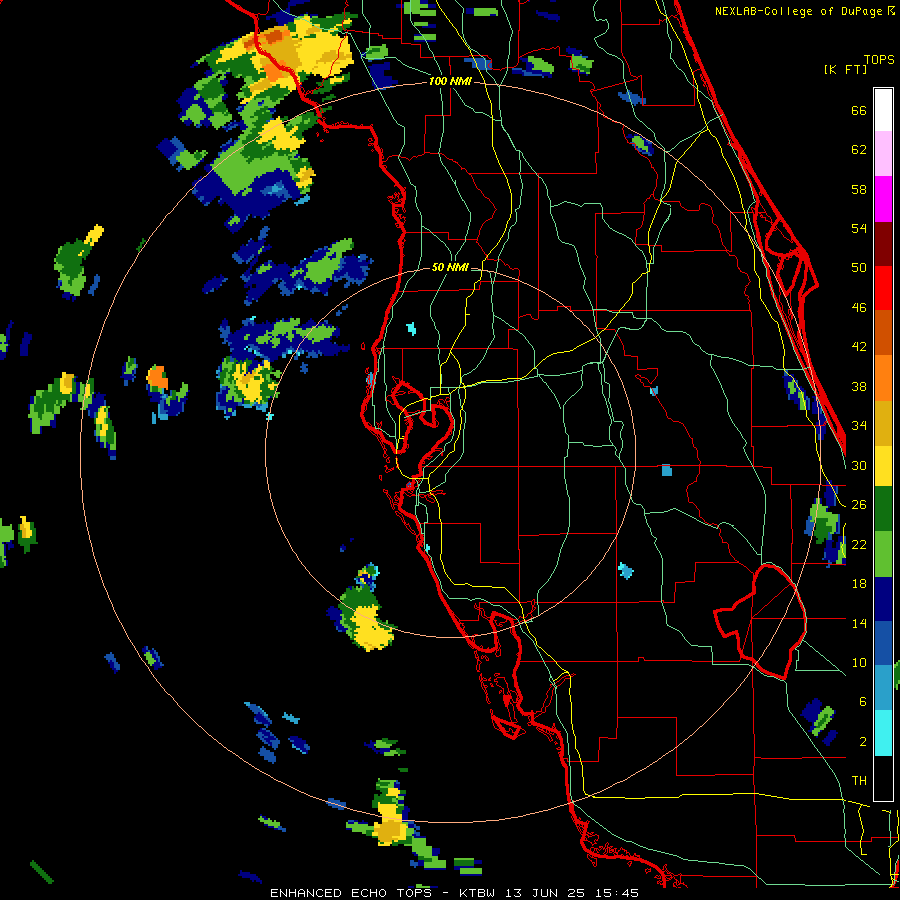The image size is (900, 900).
Task: Click the orange legend swatch near 38
Action: tap(883, 377)
